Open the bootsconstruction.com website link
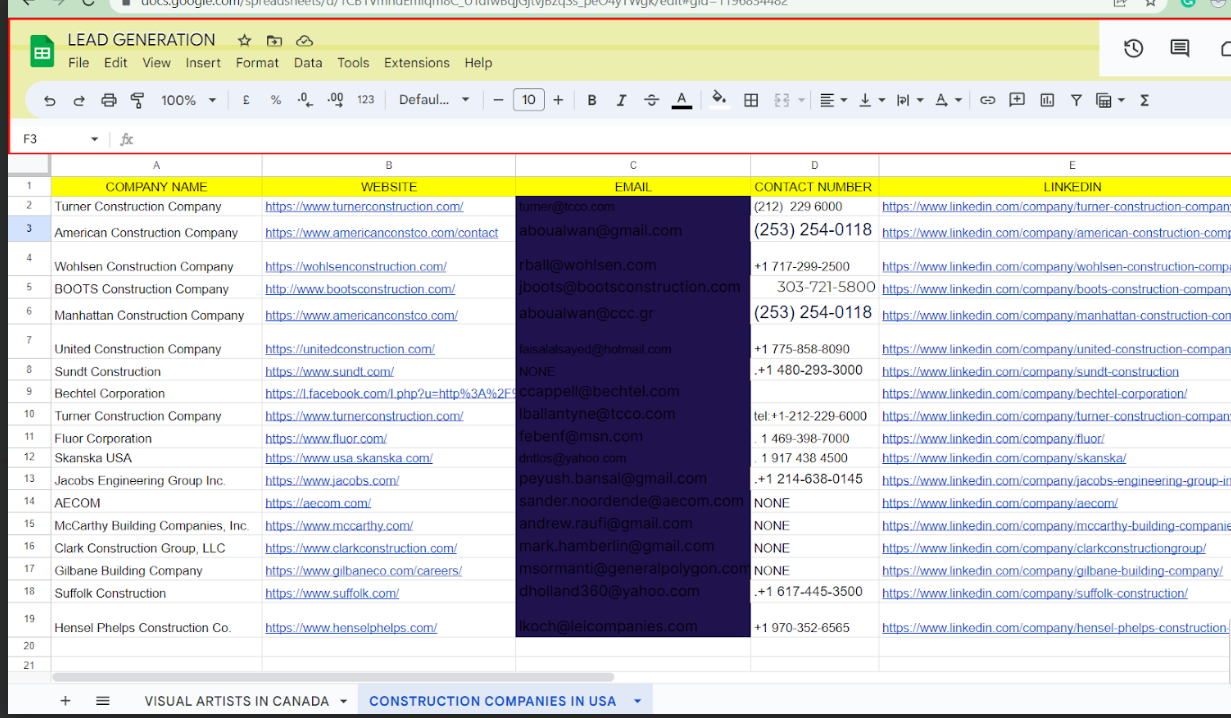The image size is (1231, 718). pyautogui.click(x=360, y=289)
